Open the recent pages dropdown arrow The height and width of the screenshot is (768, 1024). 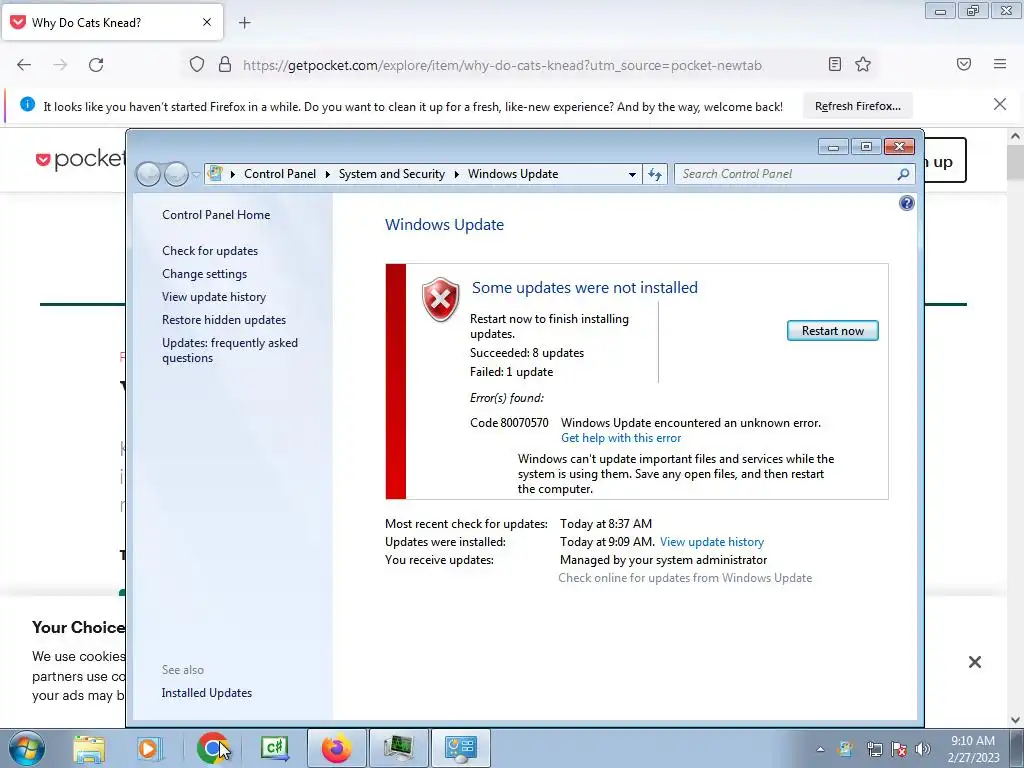pos(196,174)
